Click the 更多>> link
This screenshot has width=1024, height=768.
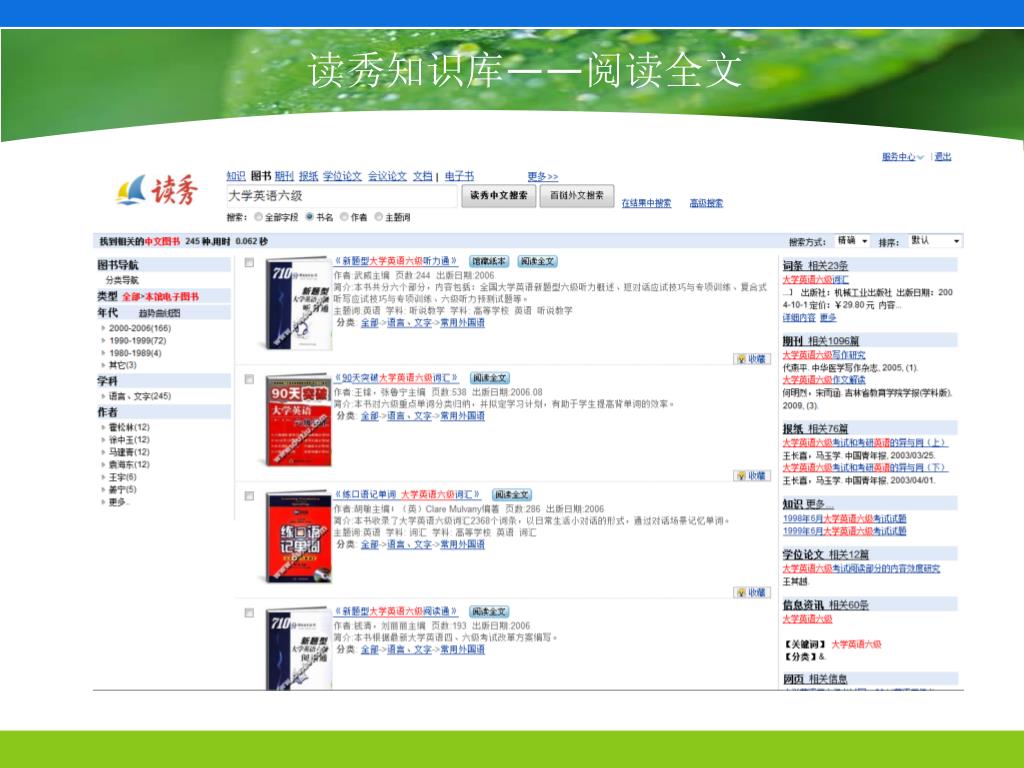pos(543,176)
